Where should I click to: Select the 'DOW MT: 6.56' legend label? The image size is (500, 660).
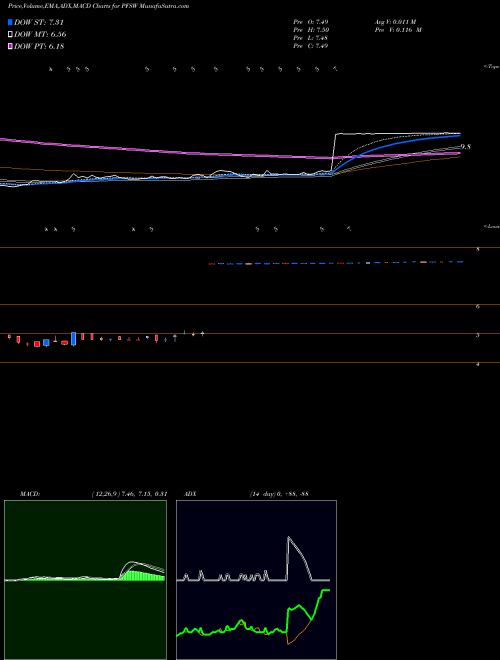pos(40,35)
